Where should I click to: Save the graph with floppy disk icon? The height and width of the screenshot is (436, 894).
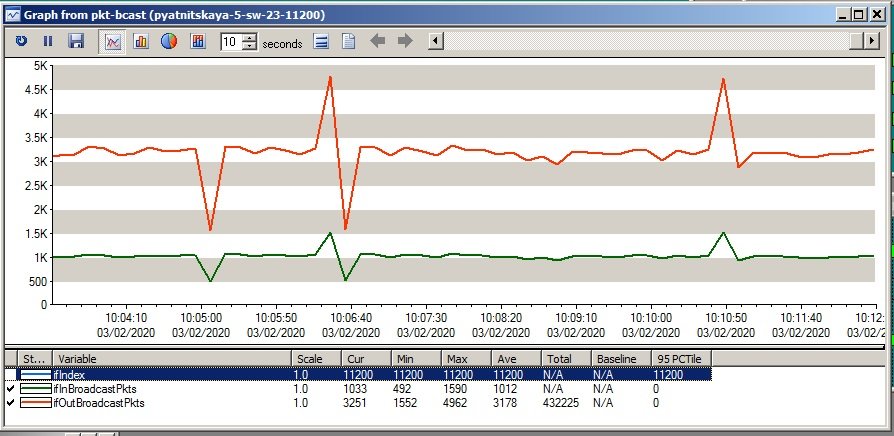pos(75,41)
